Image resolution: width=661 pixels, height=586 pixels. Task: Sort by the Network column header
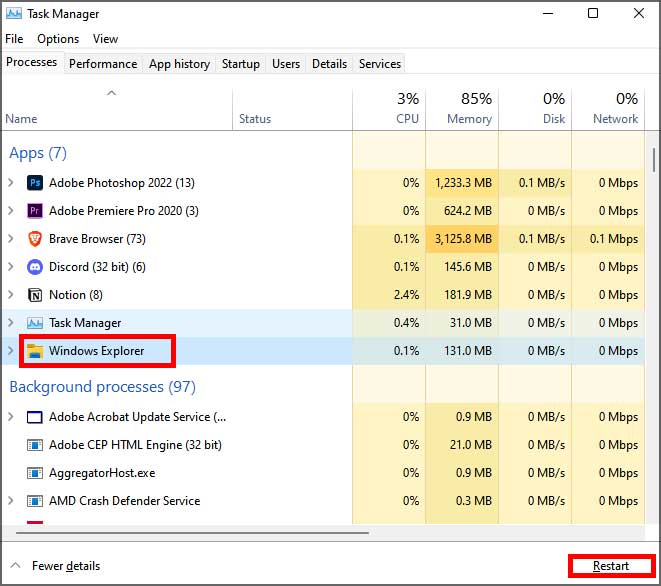[608, 109]
